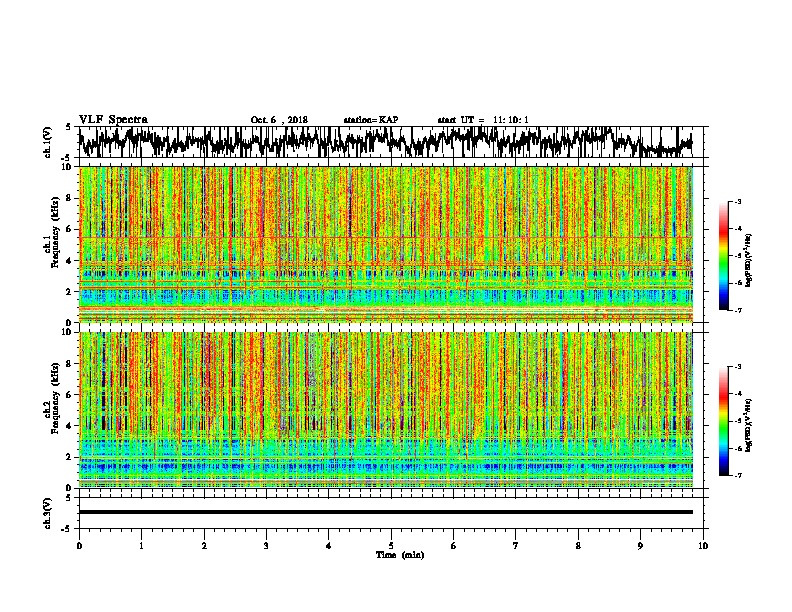This screenshot has height=612, width=792.
Task: Click the "5" tick on ch.1(V) waveform axis
Action: tap(68, 128)
